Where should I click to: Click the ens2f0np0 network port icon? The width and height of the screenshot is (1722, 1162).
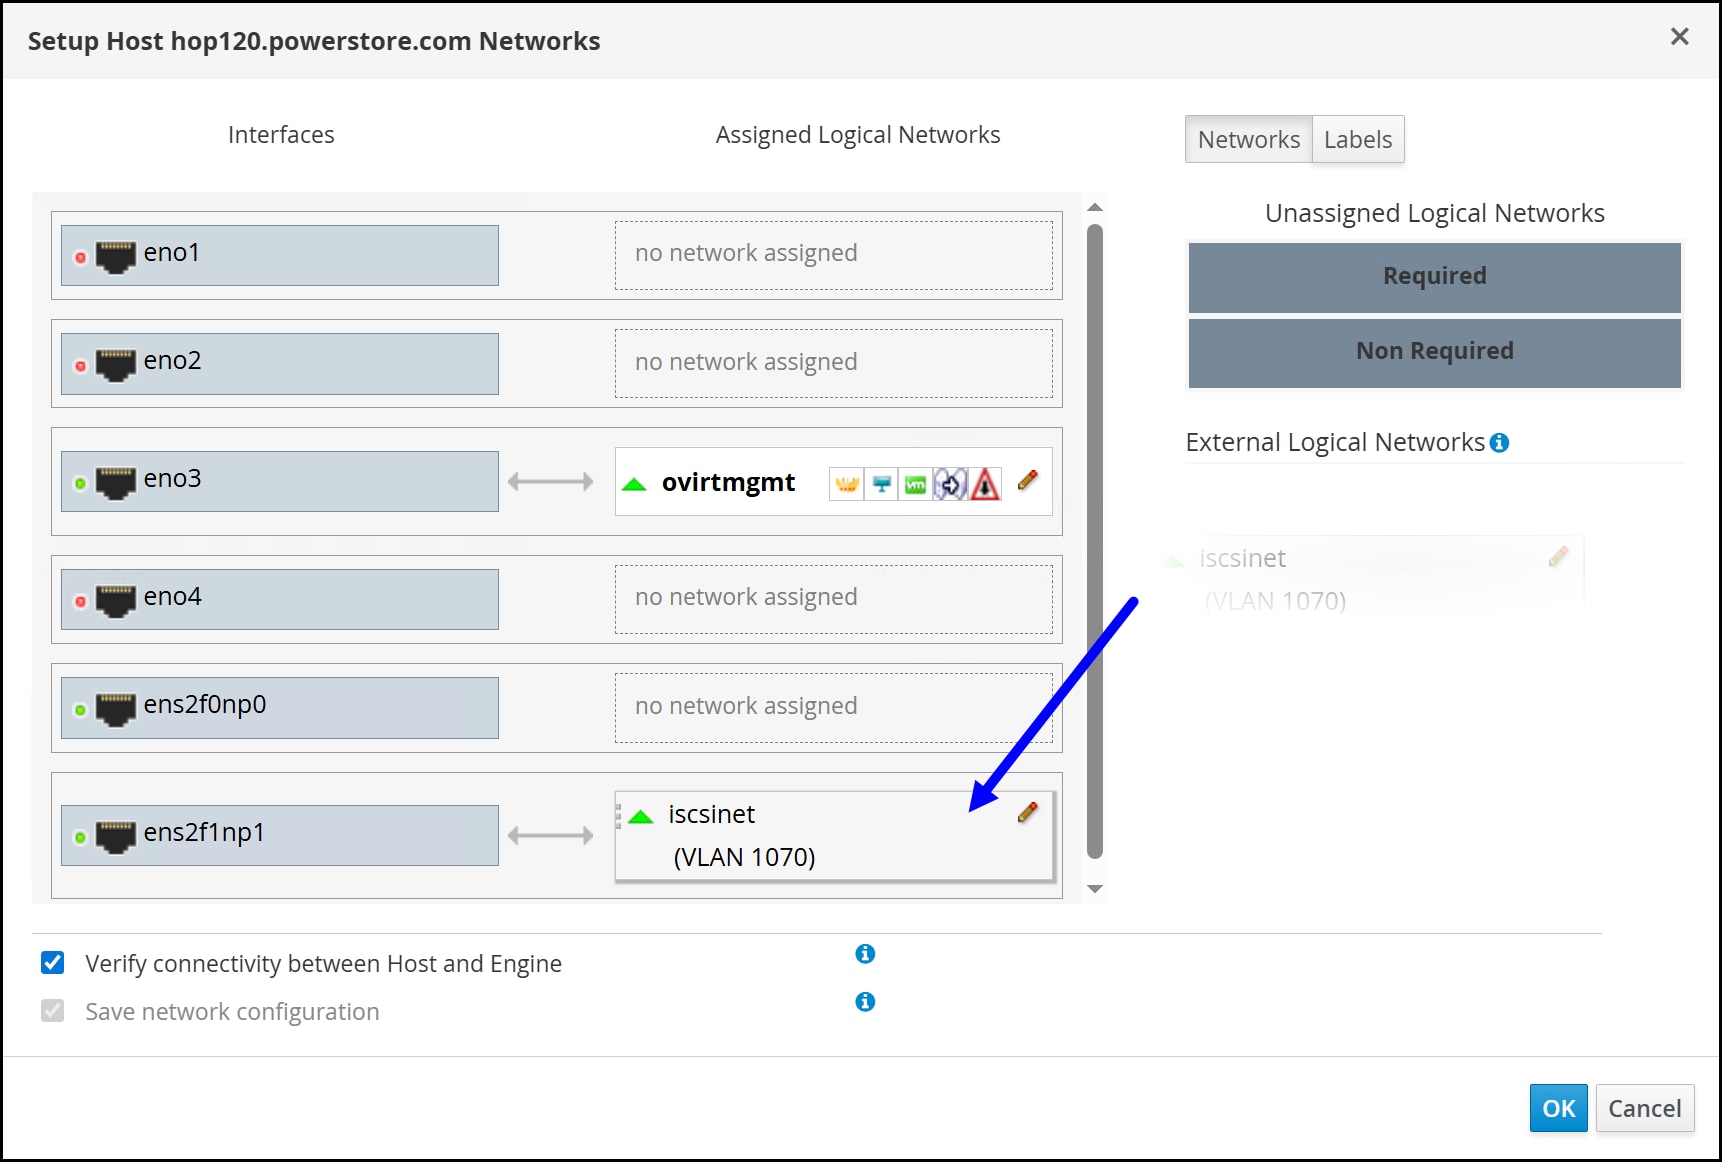[115, 709]
